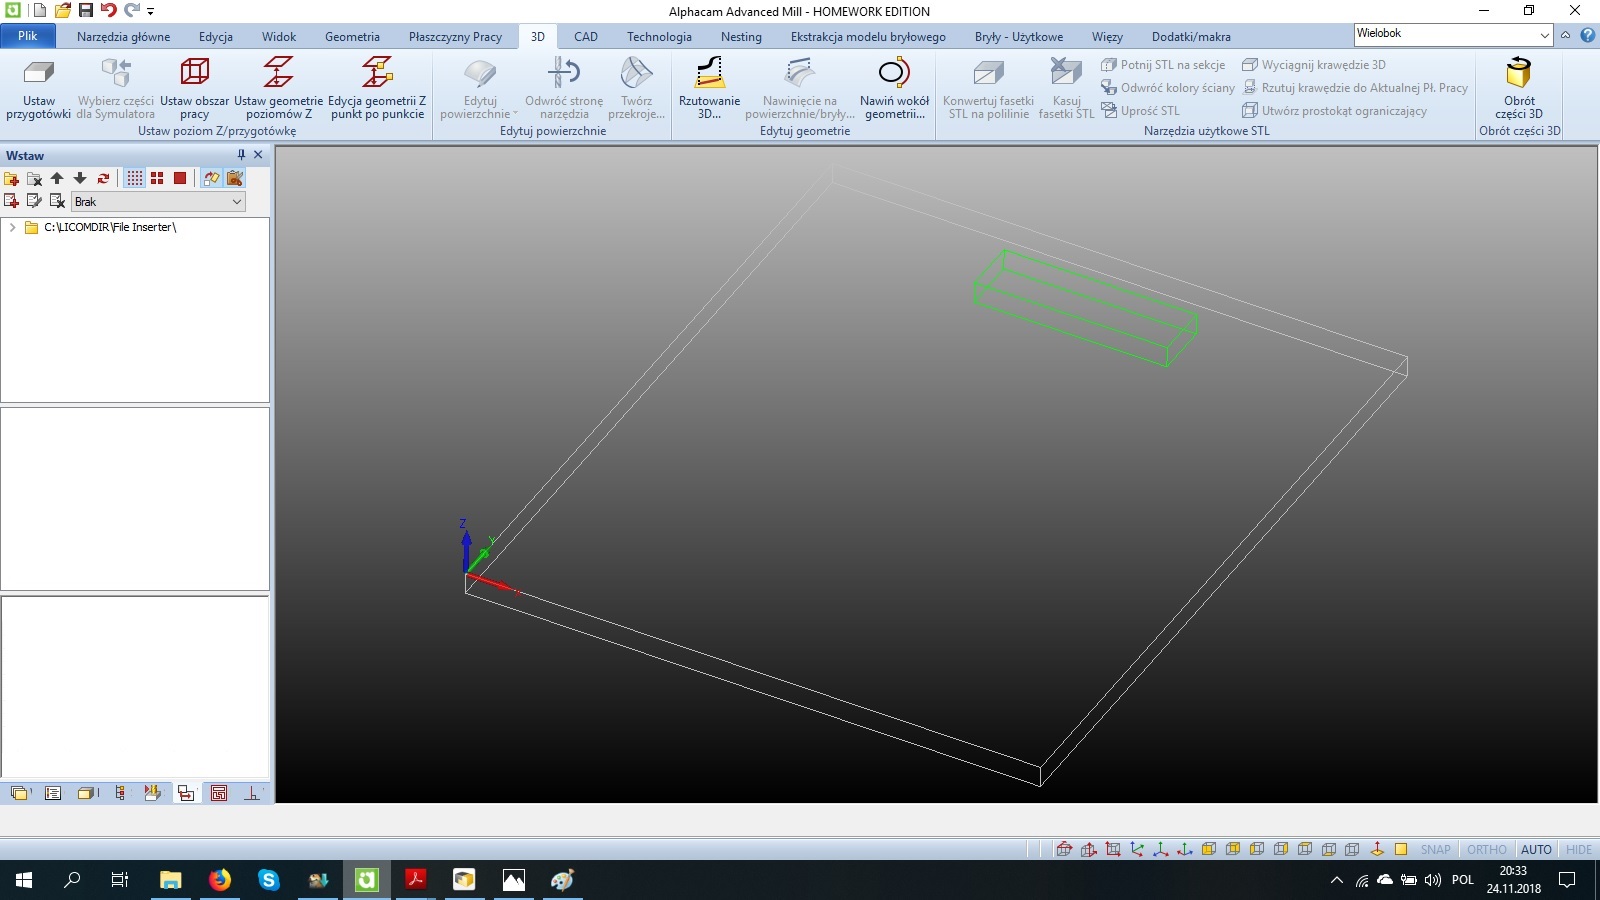Open Rzutowanie 3D tool
This screenshot has width=1600, height=900.
coord(709,88)
